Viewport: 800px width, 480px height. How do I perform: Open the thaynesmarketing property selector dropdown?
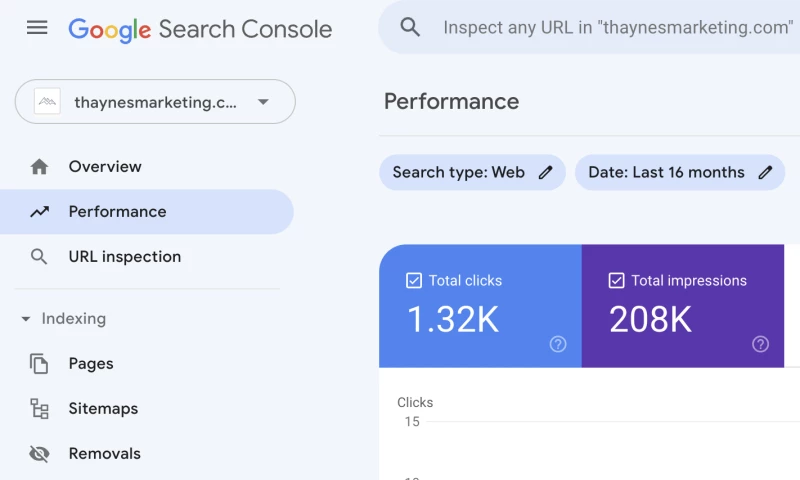tap(155, 102)
